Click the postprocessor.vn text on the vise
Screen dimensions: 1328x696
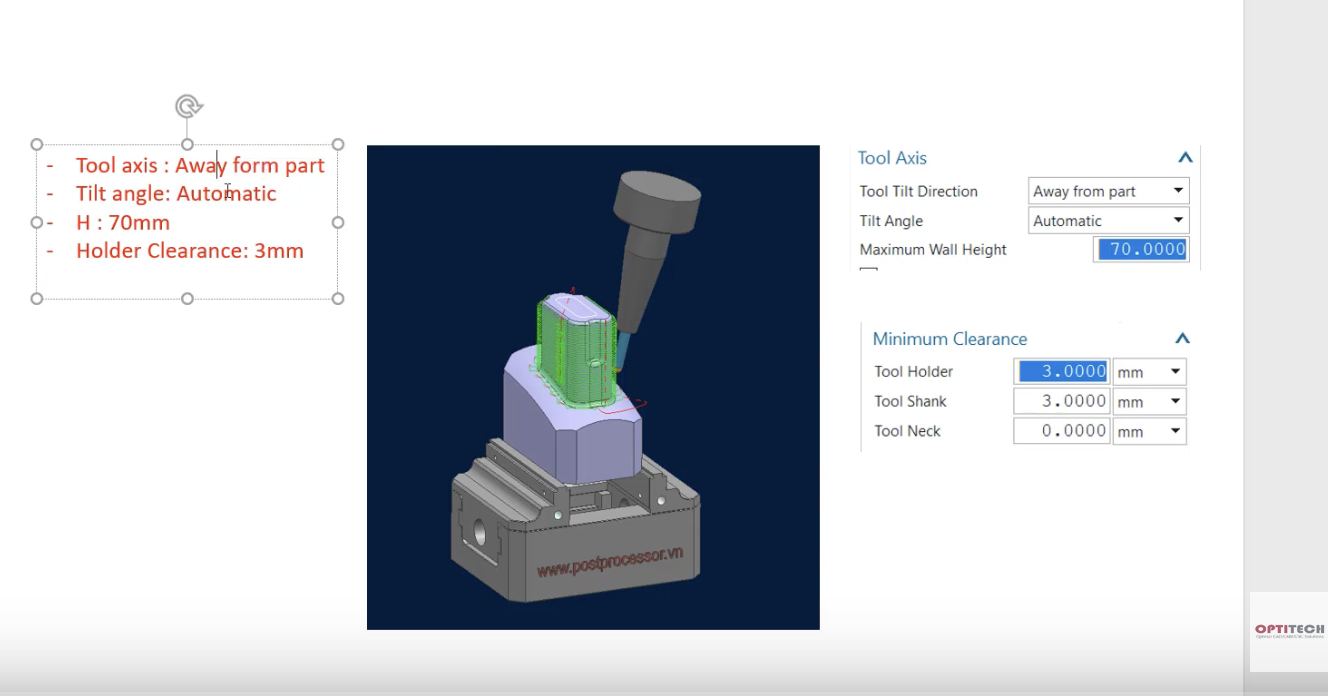click(616, 562)
